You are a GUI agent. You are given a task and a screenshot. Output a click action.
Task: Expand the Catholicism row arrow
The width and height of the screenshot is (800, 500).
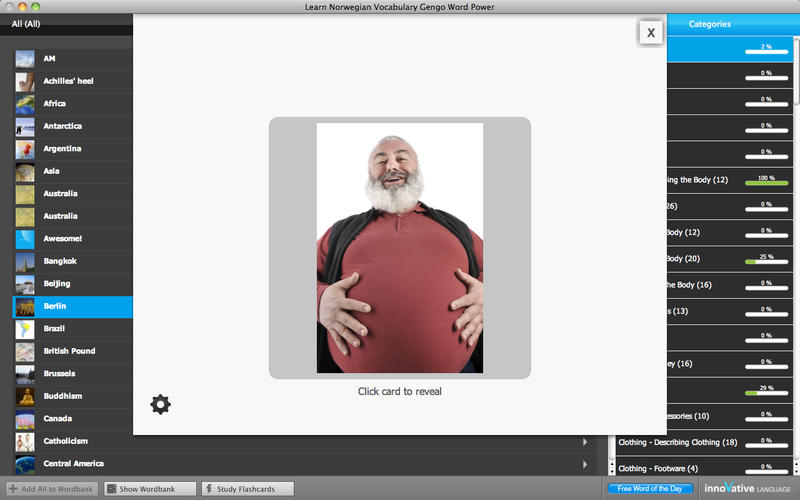[585, 442]
